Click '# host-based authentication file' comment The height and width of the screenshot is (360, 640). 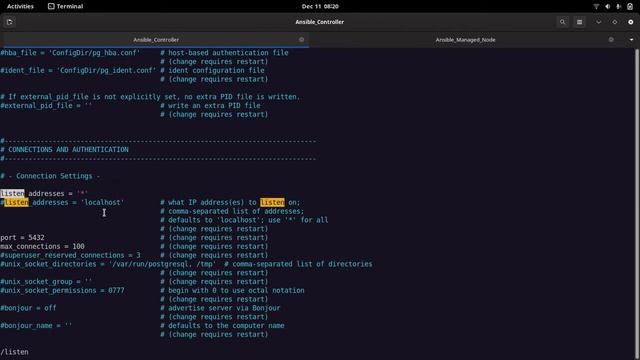[x=224, y=53]
